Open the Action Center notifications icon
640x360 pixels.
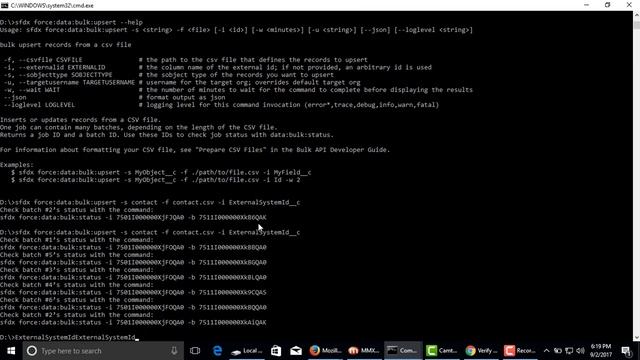[x=626, y=351]
